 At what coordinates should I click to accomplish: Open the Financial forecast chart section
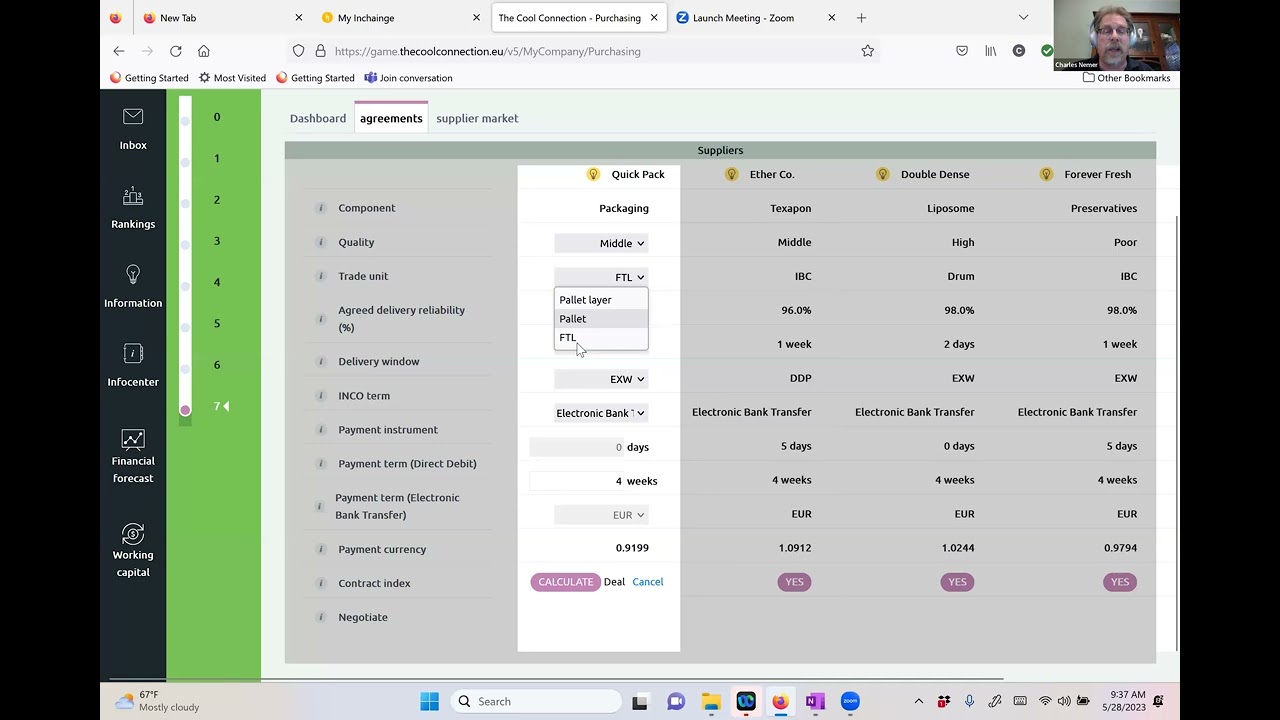click(133, 456)
